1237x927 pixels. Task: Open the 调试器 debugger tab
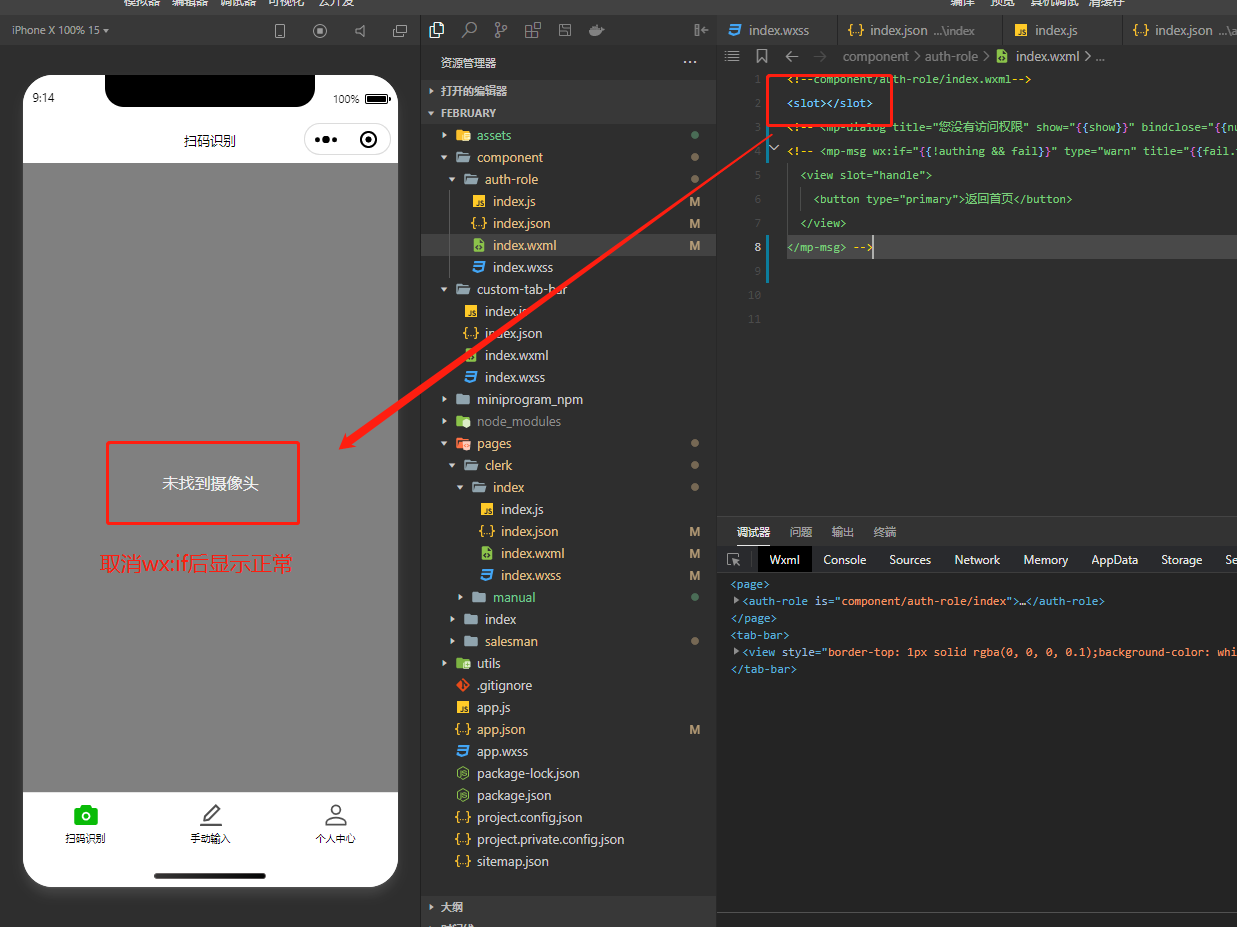coord(753,532)
